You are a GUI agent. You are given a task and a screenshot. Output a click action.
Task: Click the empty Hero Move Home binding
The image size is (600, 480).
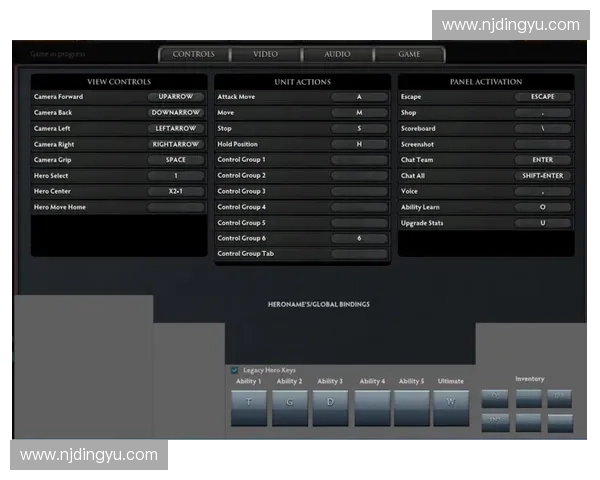tap(175, 207)
